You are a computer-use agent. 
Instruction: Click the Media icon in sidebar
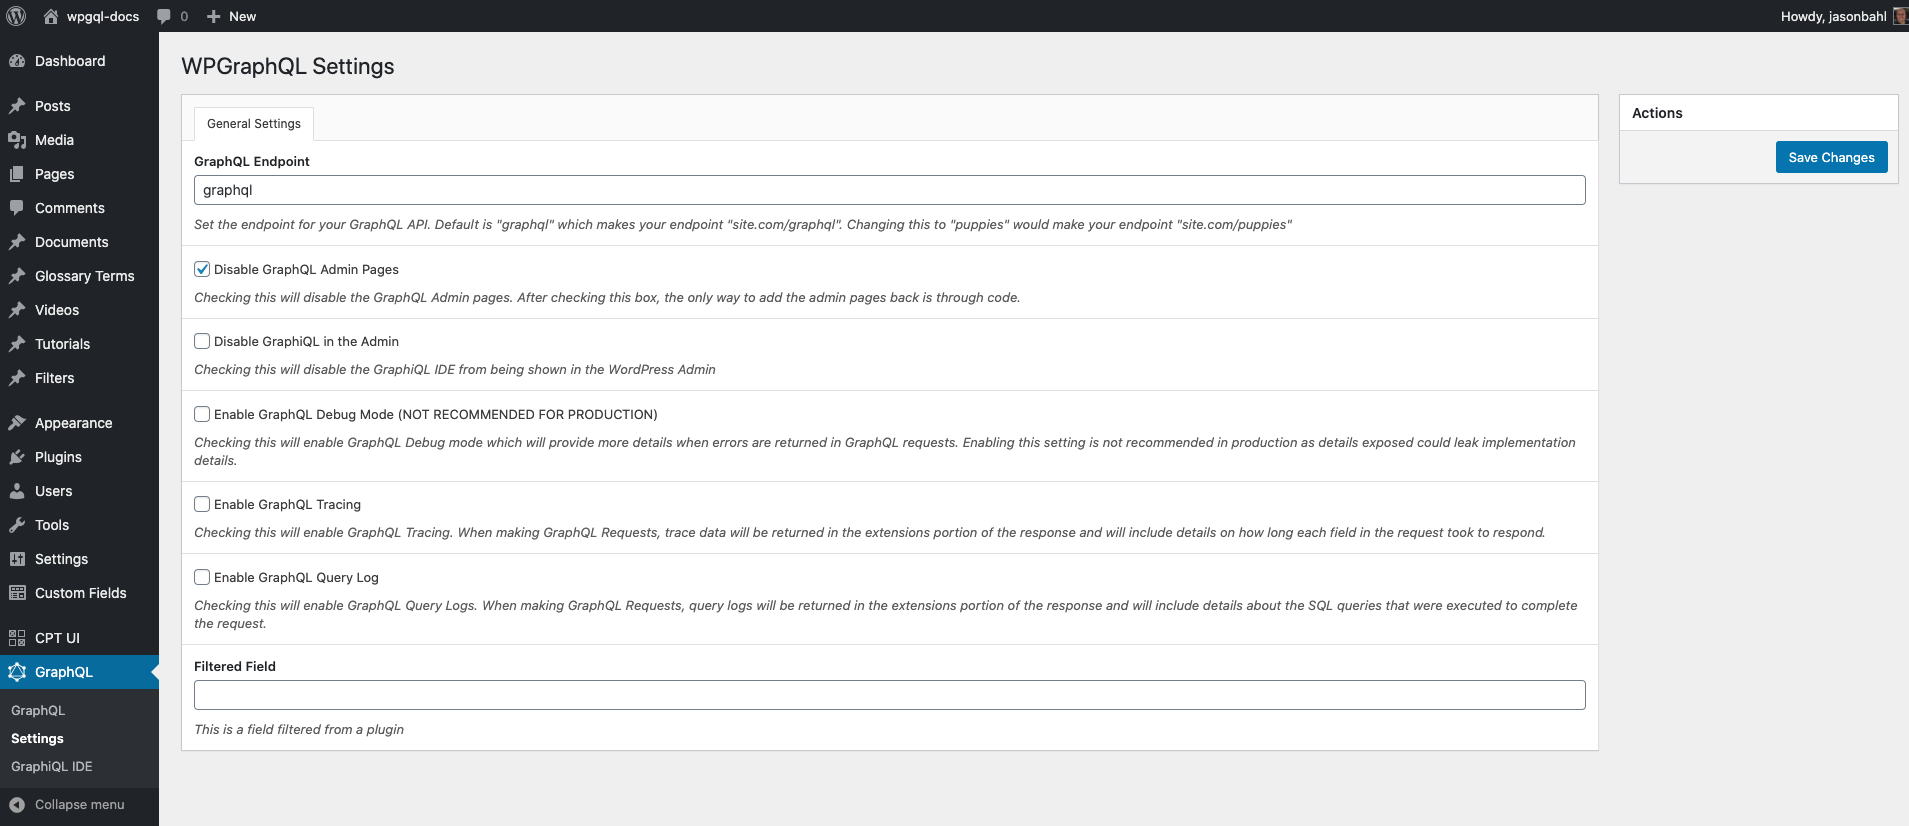[17, 140]
